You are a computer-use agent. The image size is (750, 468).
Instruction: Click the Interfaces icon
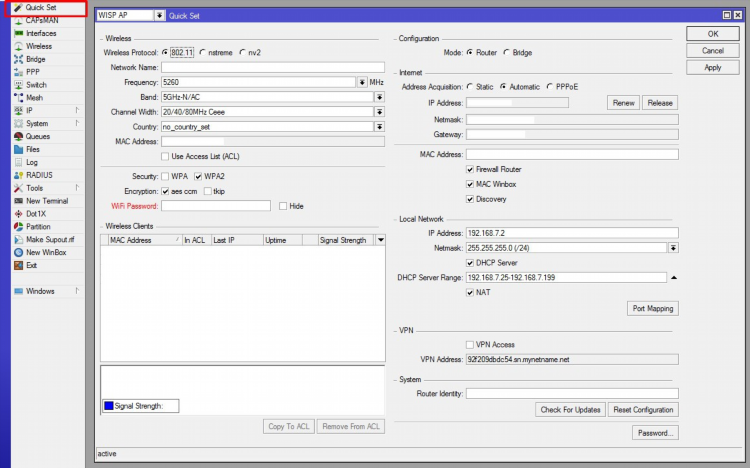[18, 33]
